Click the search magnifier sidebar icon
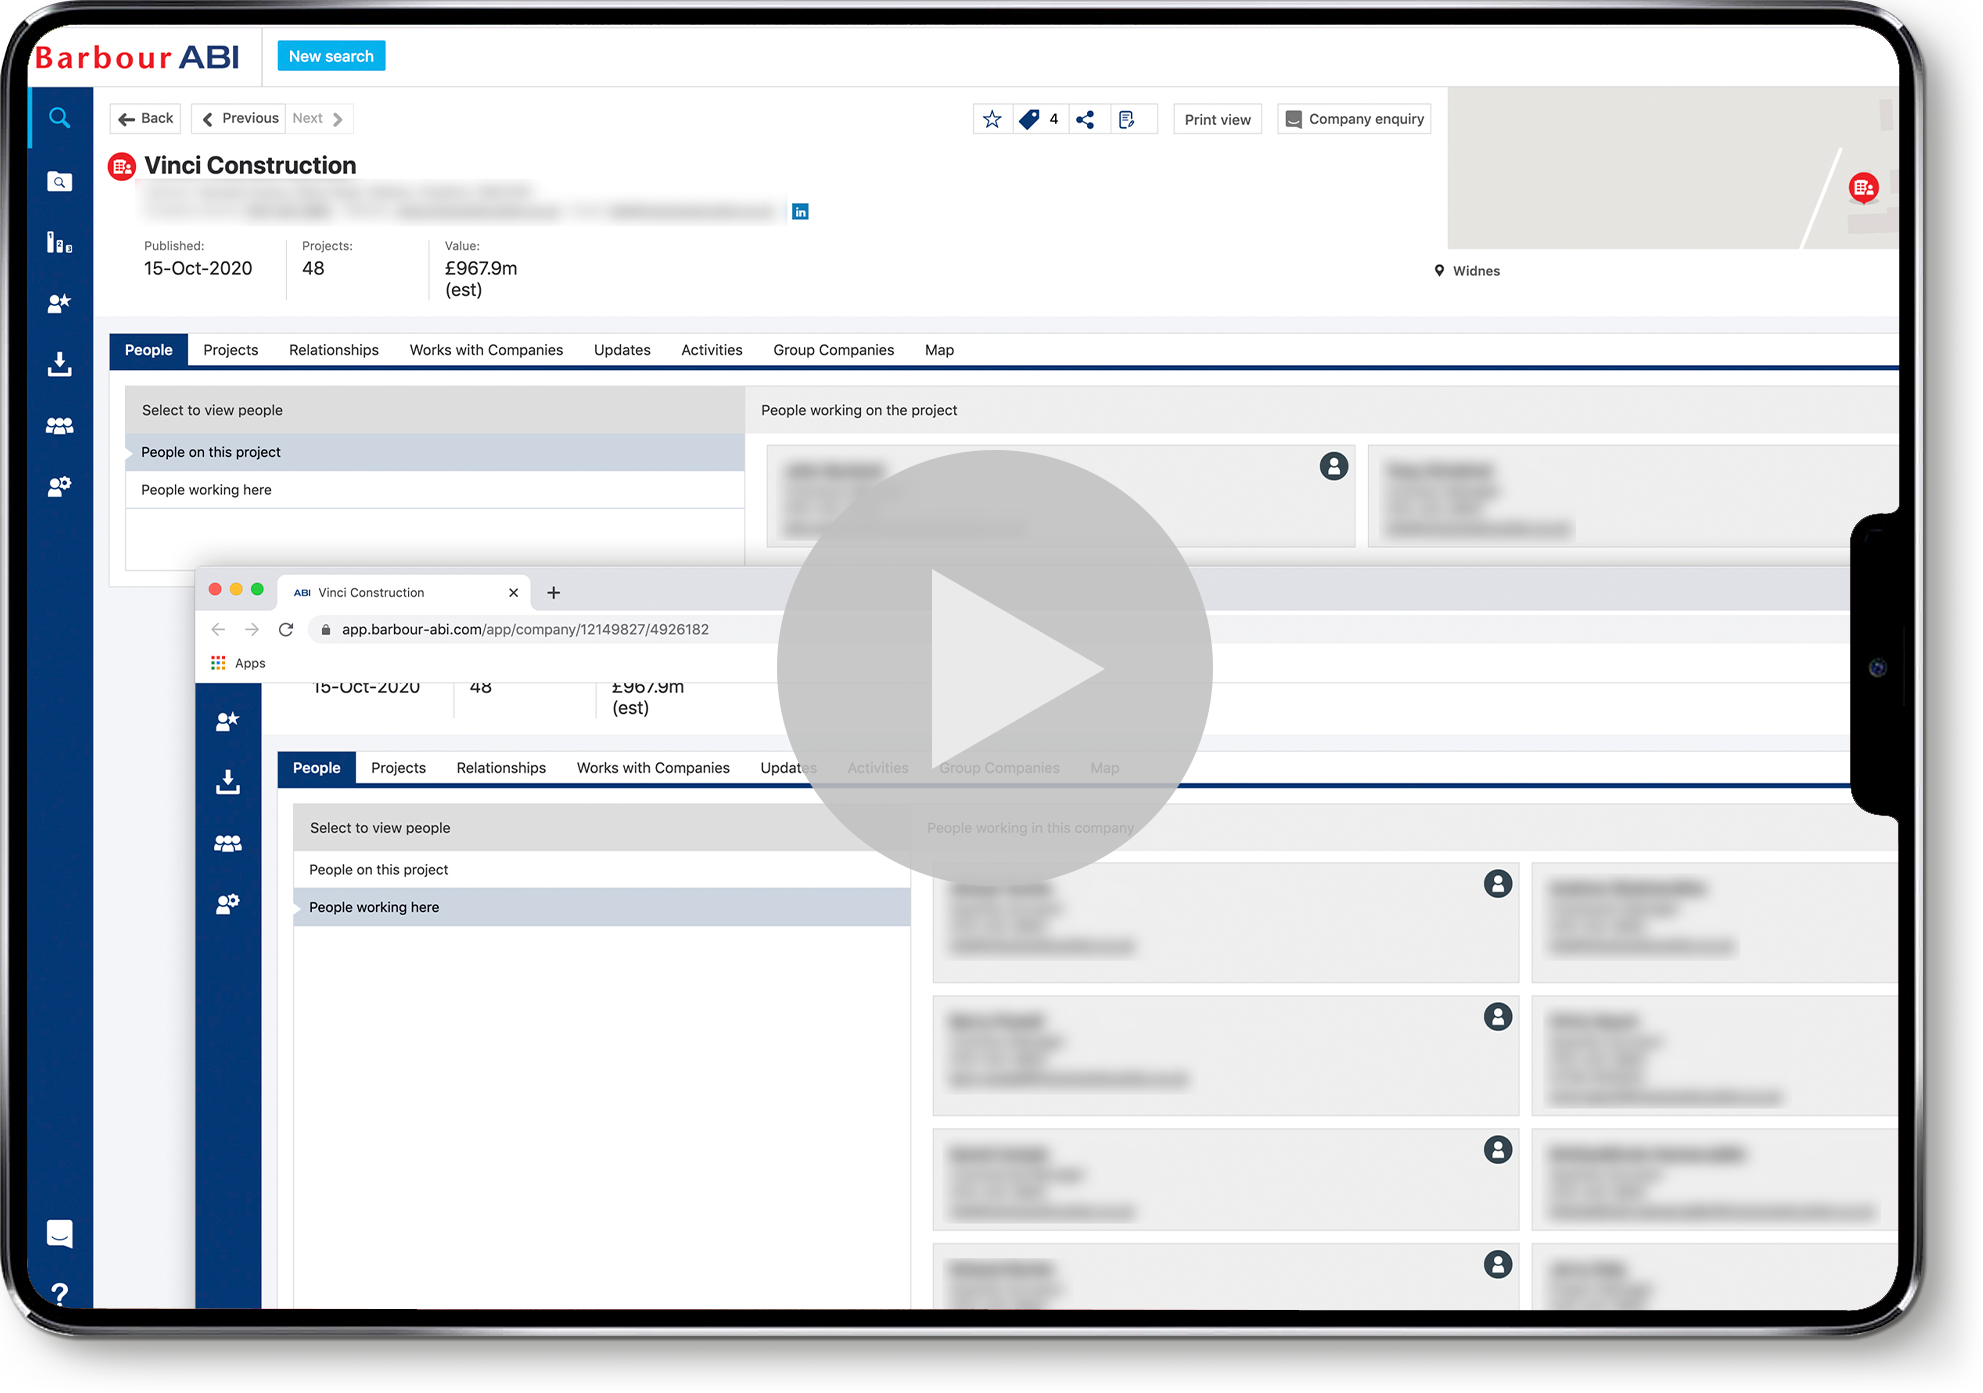Screen dimensions: 1983x1393 pos(59,118)
